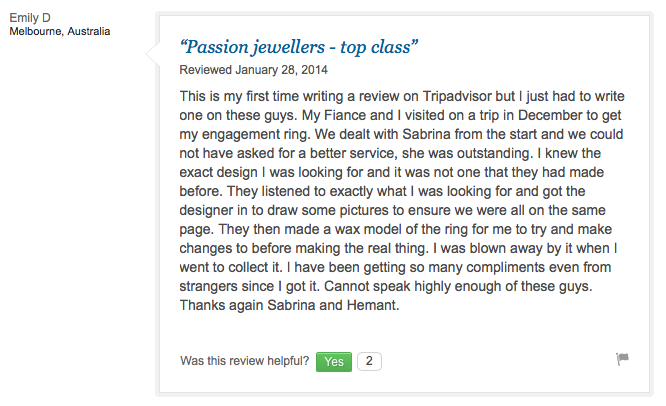Flag this review as inappropriate
666x406 pixels.
click(x=622, y=359)
